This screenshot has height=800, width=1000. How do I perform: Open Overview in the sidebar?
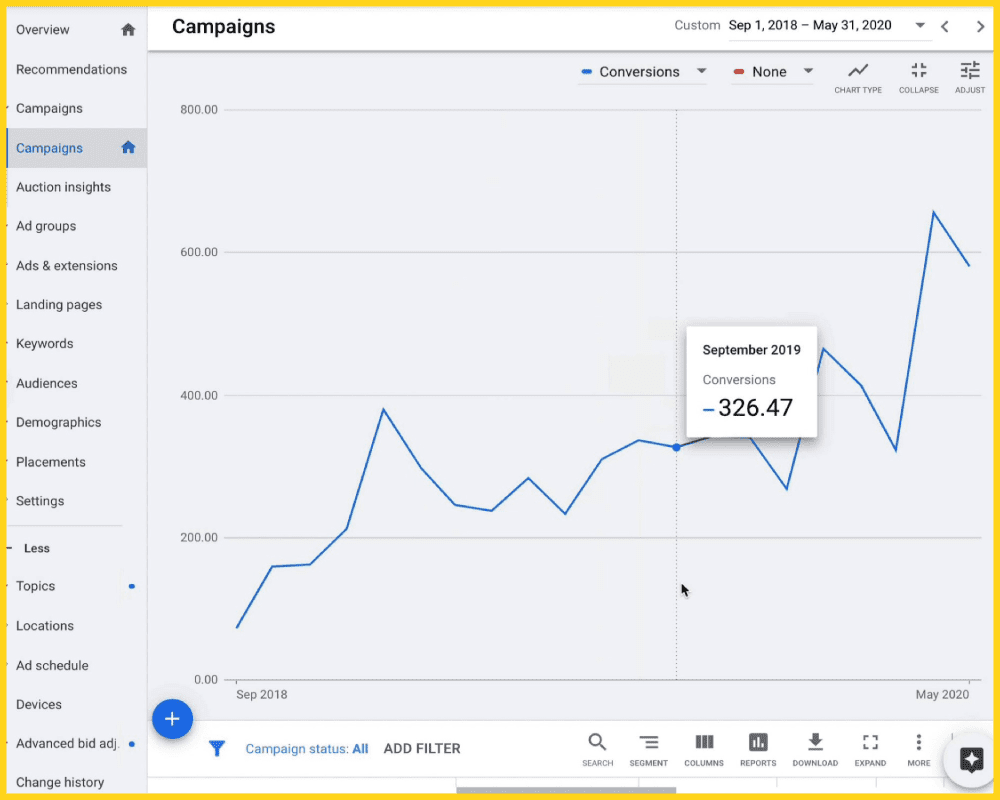click(43, 30)
